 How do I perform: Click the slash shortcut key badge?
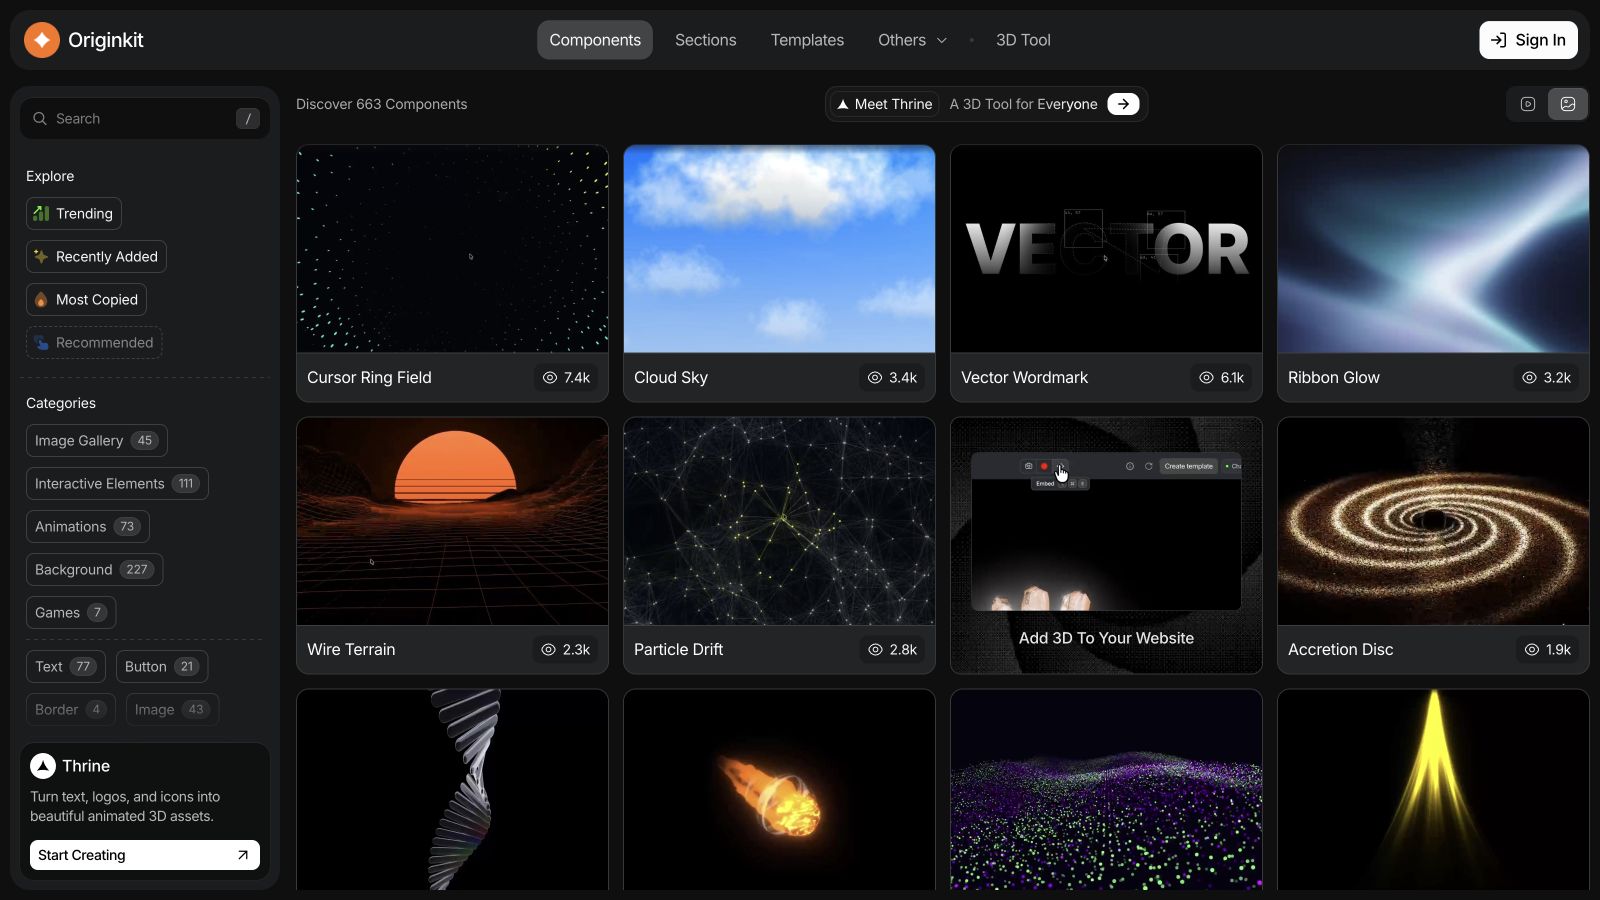(x=248, y=118)
